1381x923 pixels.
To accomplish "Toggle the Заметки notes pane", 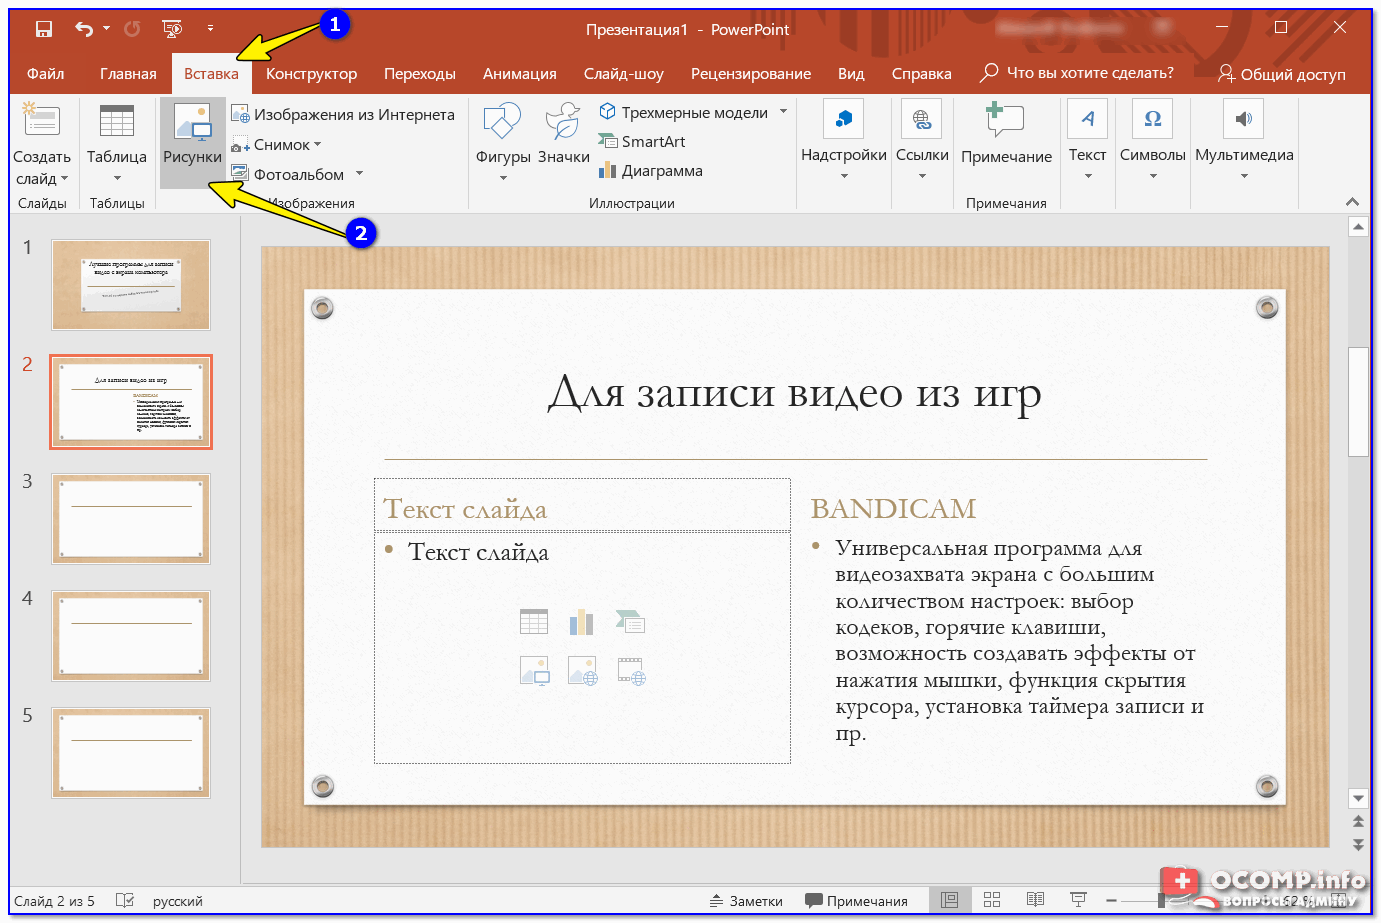I will coord(746,901).
